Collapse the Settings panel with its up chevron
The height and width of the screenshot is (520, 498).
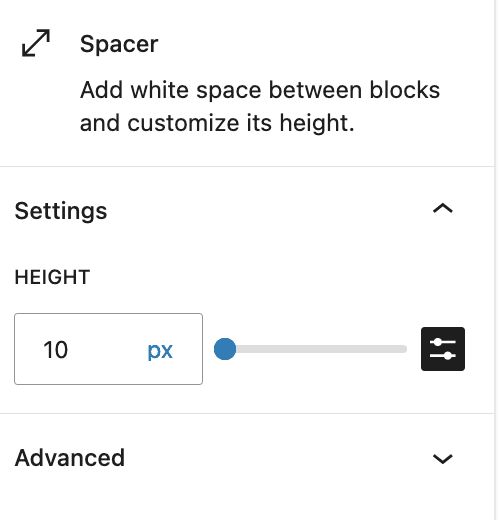click(443, 209)
